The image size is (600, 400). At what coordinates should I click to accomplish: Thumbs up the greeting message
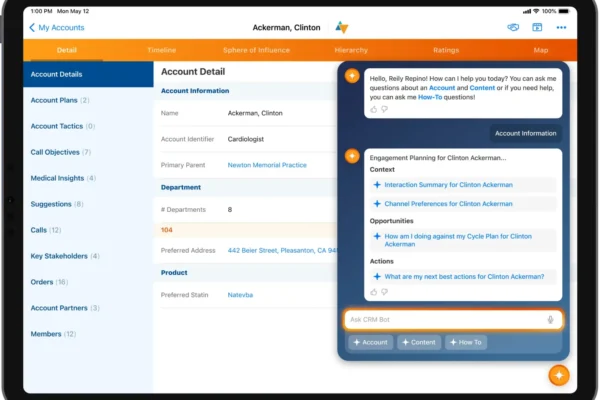click(x=373, y=109)
